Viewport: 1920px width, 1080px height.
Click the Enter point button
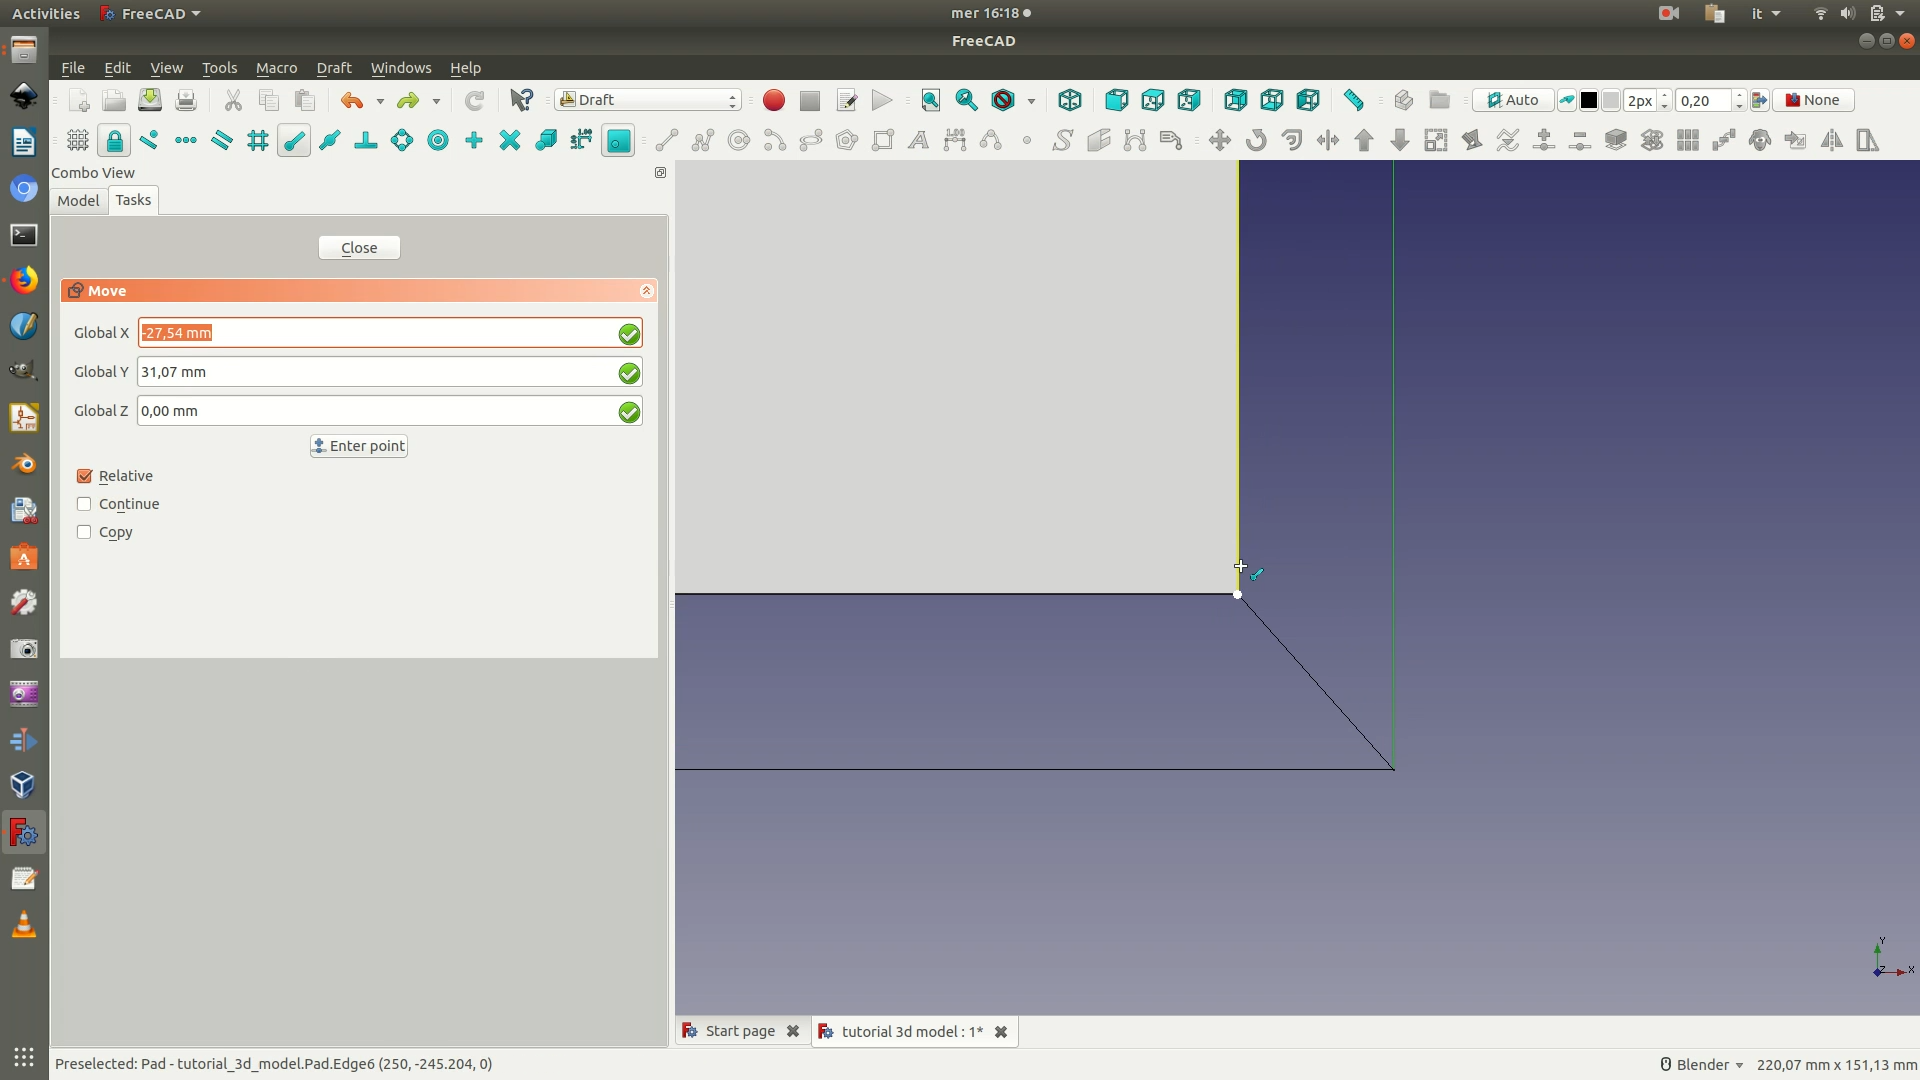point(358,446)
